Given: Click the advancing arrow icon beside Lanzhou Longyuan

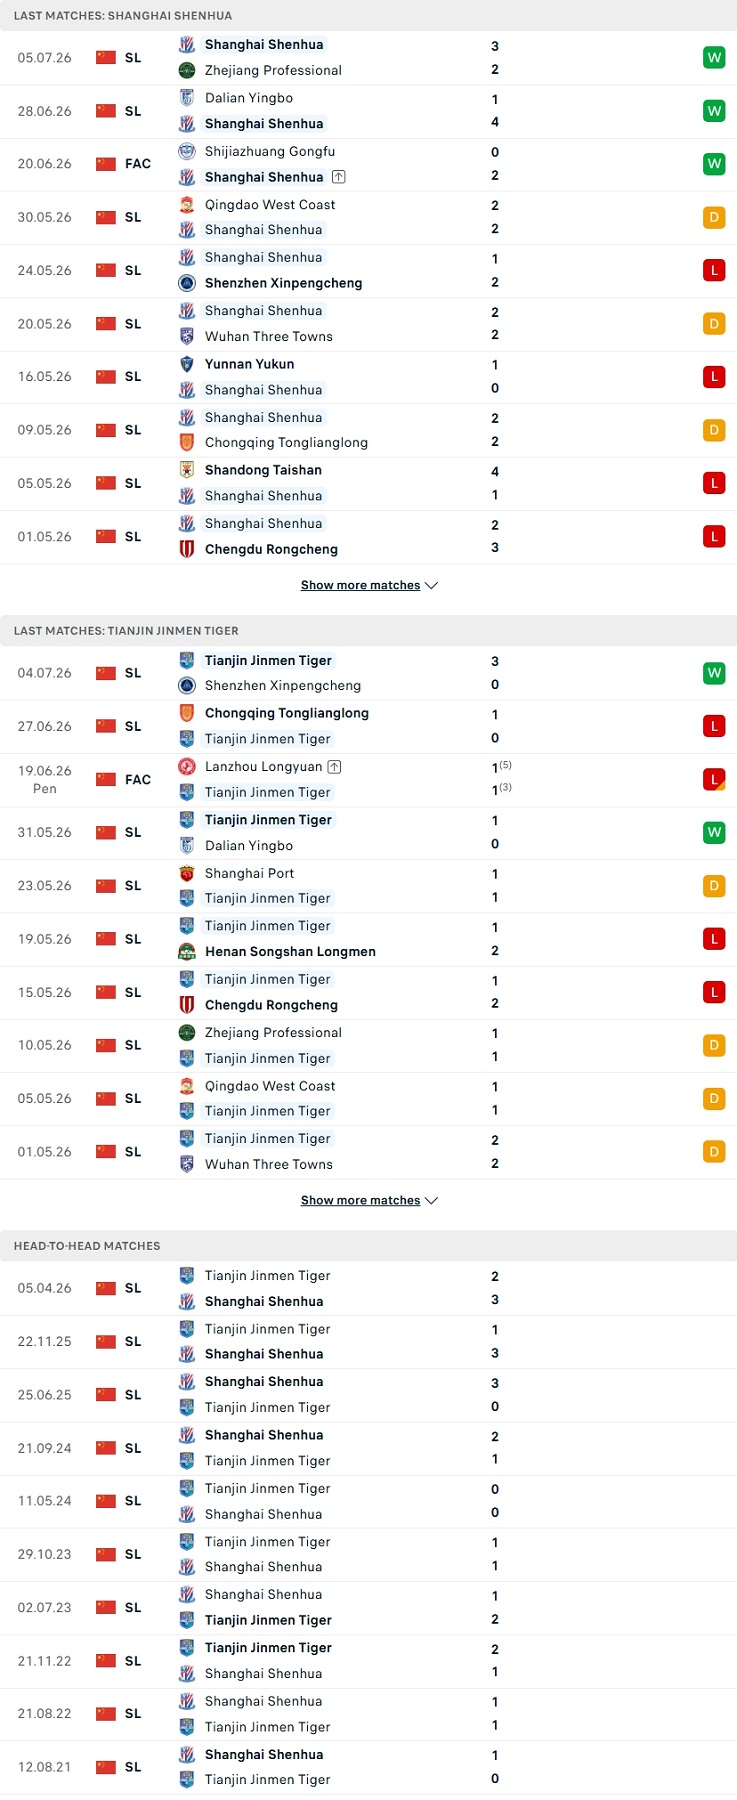Looking at the screenshot, I should [334, 767].
